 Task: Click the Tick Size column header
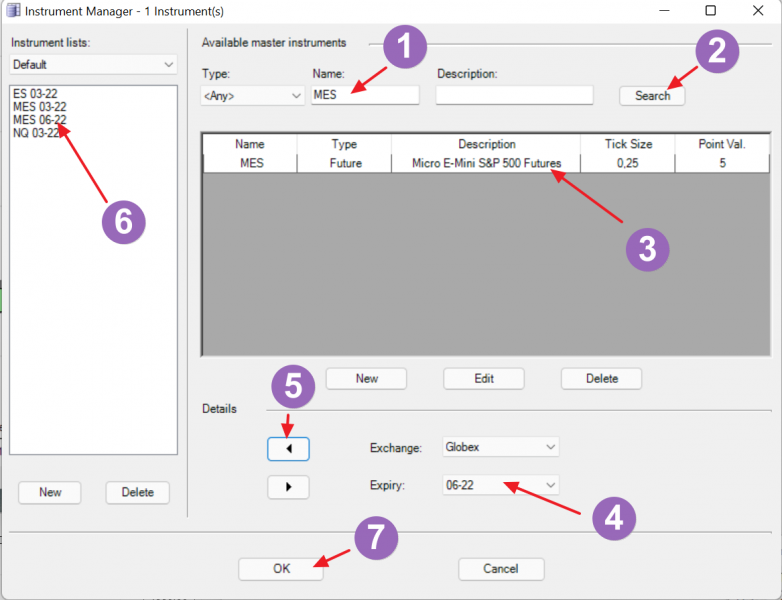pyautogui.click(x=628, y=144)
